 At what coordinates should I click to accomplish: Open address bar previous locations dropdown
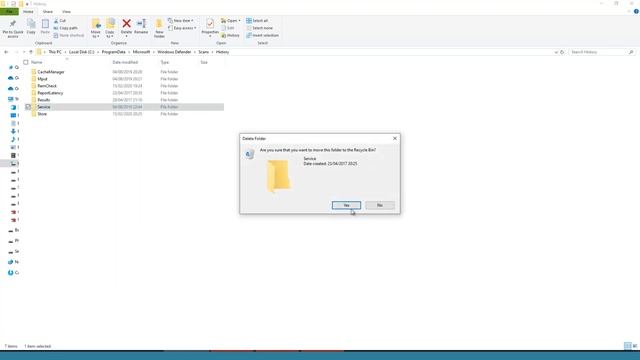(x=556, y=52)
